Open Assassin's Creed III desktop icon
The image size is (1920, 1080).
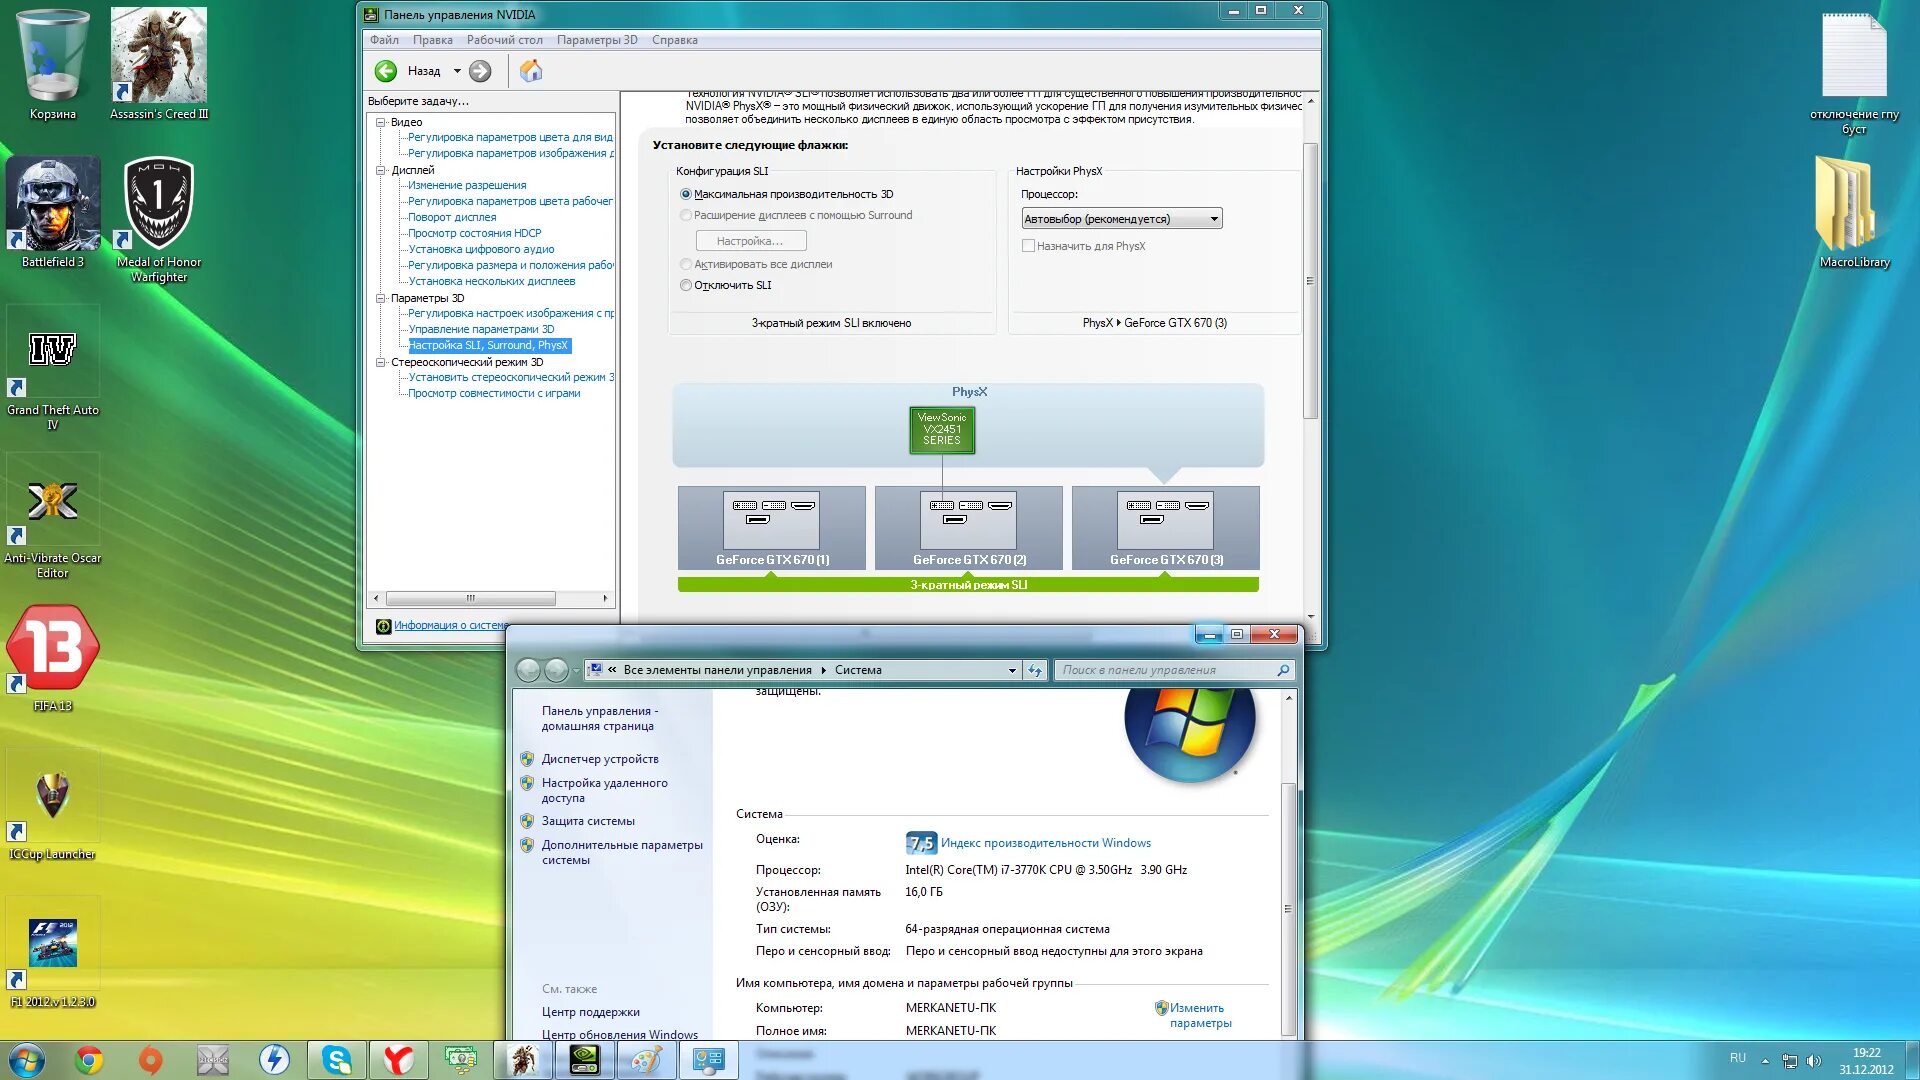pos(158,56)
